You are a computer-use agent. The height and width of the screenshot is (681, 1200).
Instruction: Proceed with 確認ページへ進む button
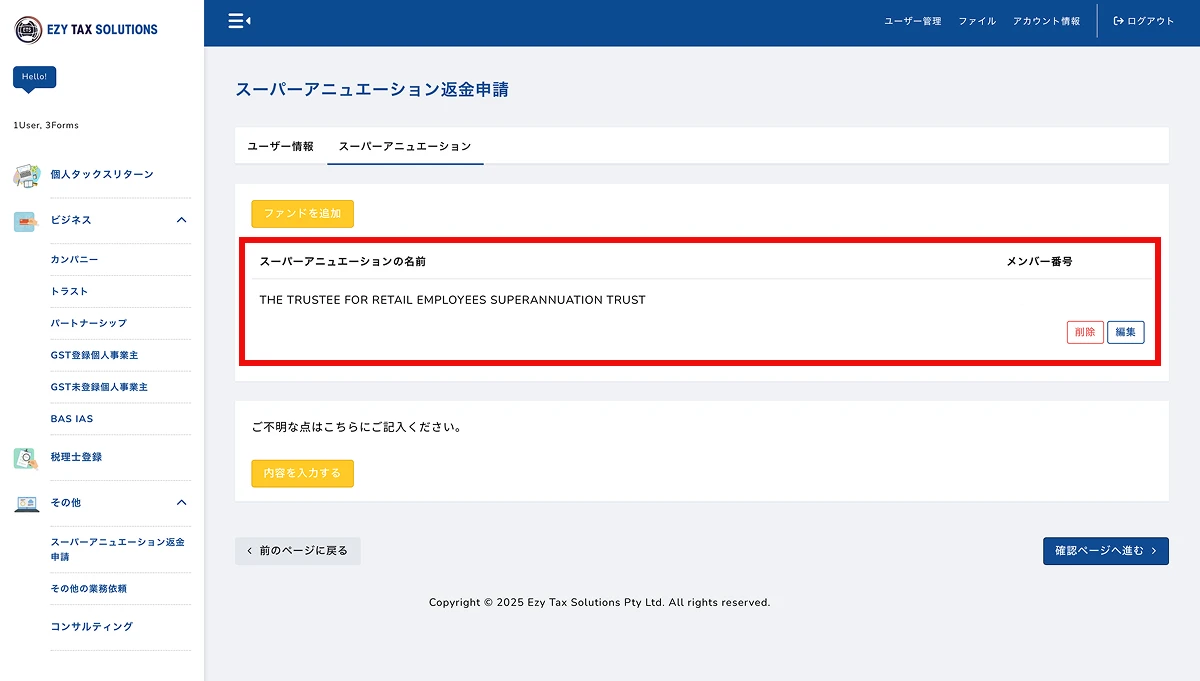1105,551
